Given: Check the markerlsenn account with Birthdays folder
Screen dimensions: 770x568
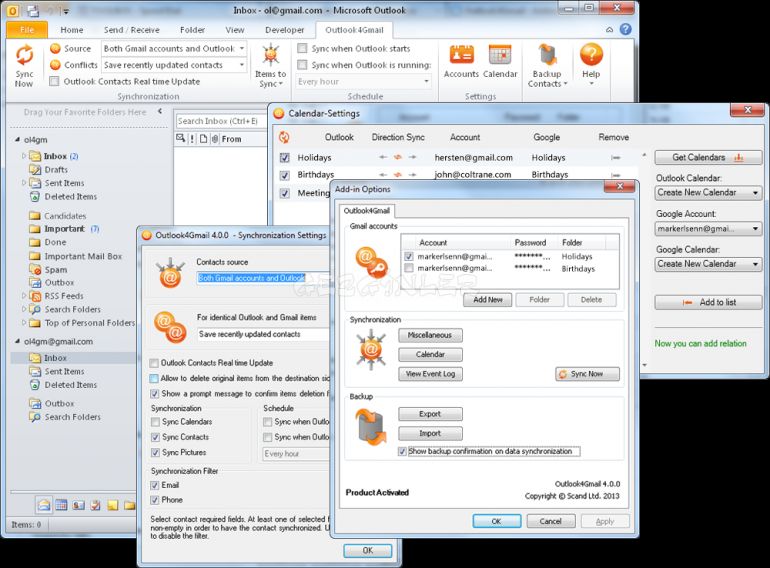Looking at the screenshot, I should 409,268.
